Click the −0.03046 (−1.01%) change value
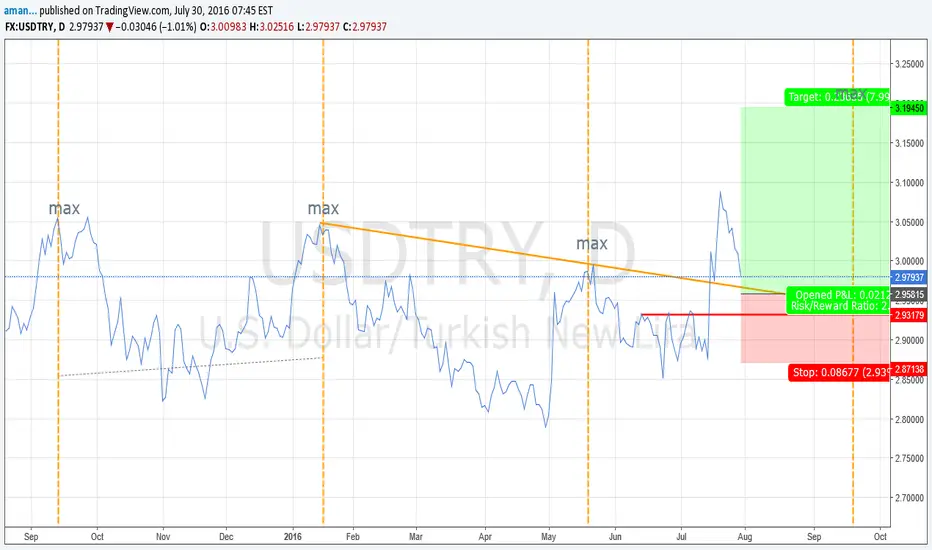The height and width of the screenshot is (550, 932). tap(156, 27)
